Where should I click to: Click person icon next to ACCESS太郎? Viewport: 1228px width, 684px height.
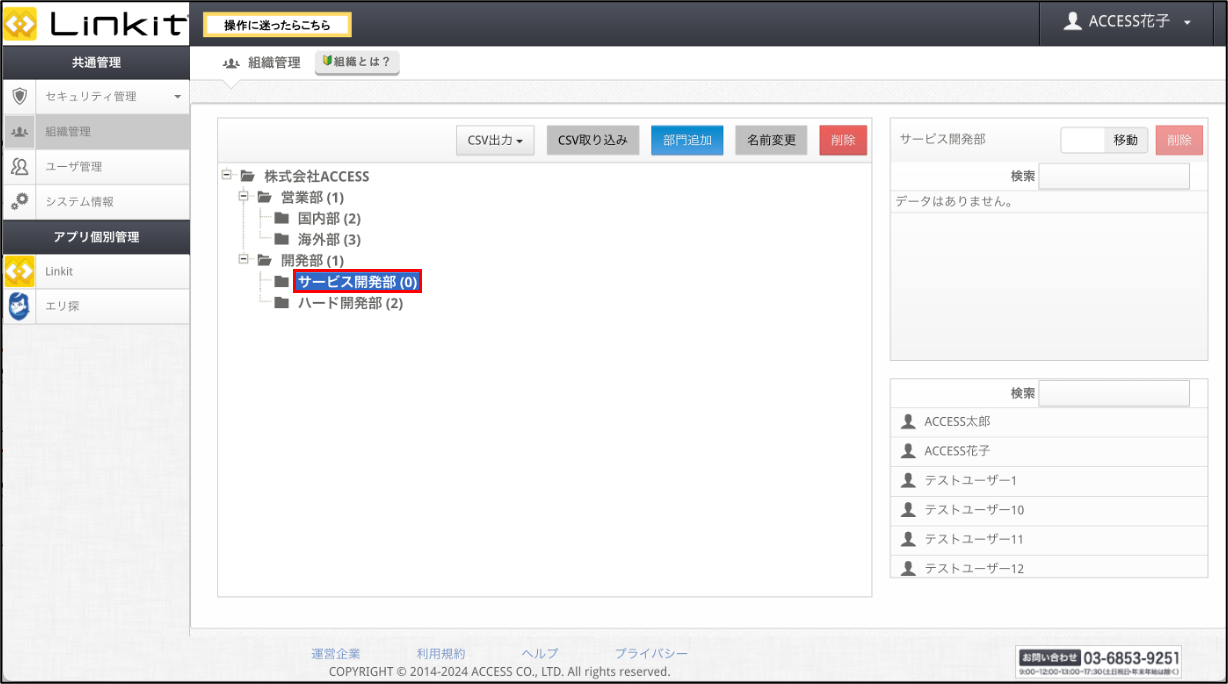[x=908, y=421]
